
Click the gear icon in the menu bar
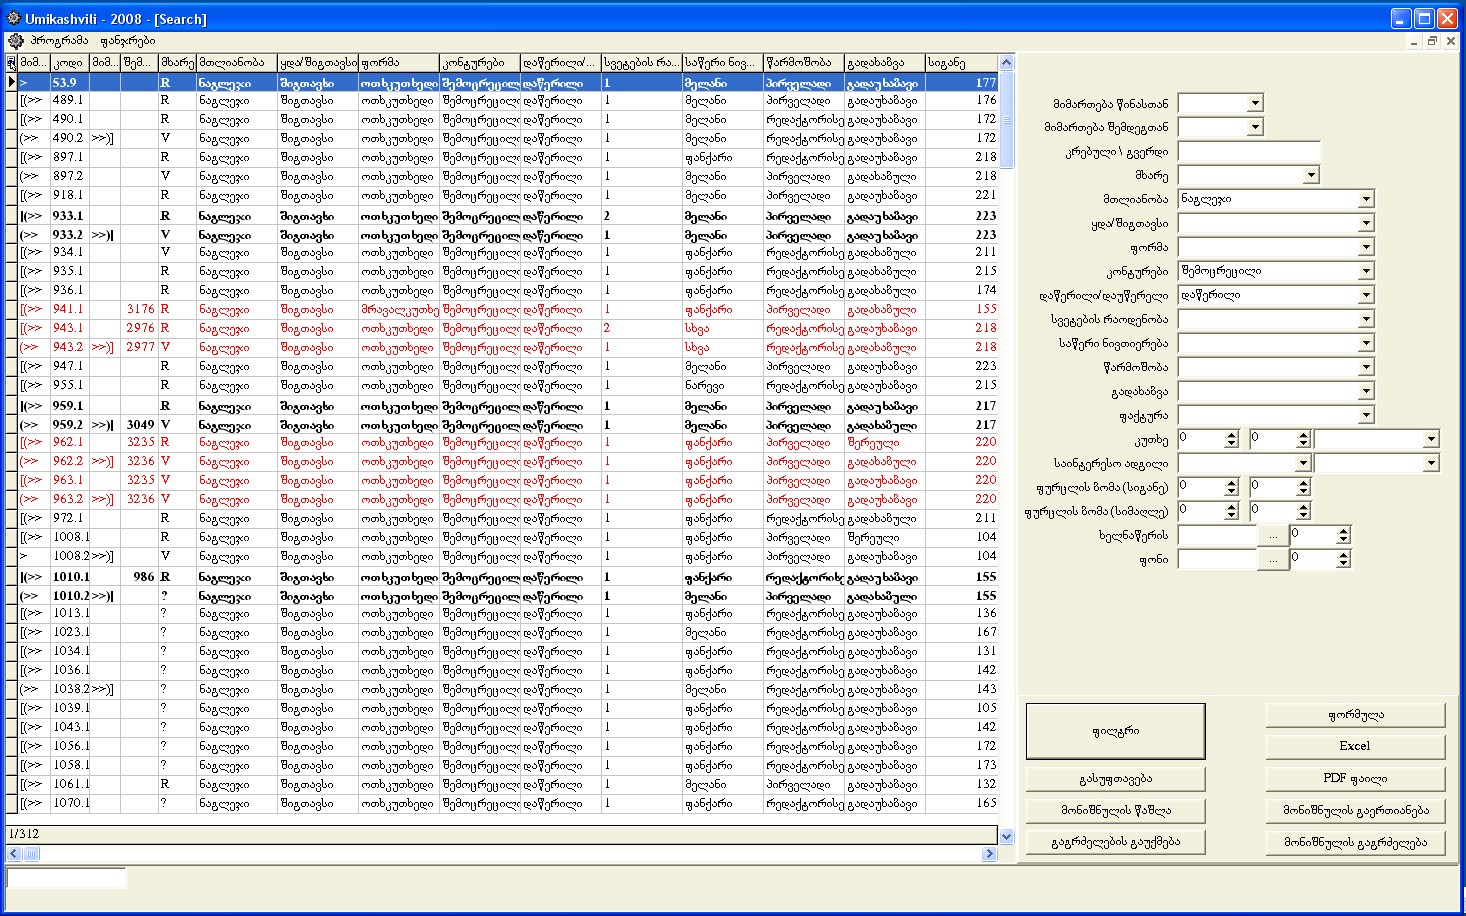(x=15, y=41)
